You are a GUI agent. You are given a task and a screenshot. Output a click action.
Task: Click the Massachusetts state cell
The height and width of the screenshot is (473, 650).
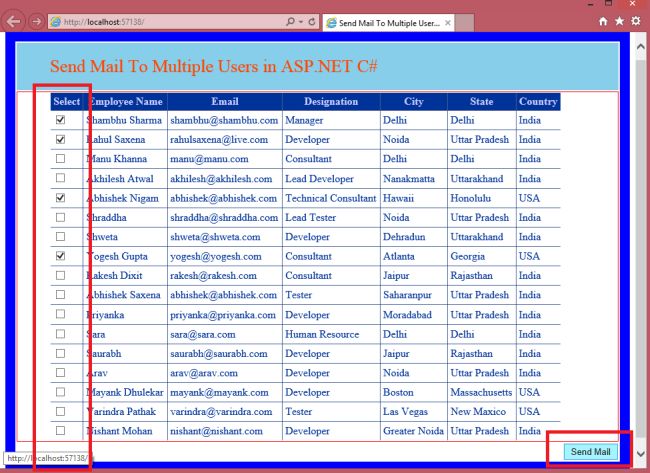(481, 392)
